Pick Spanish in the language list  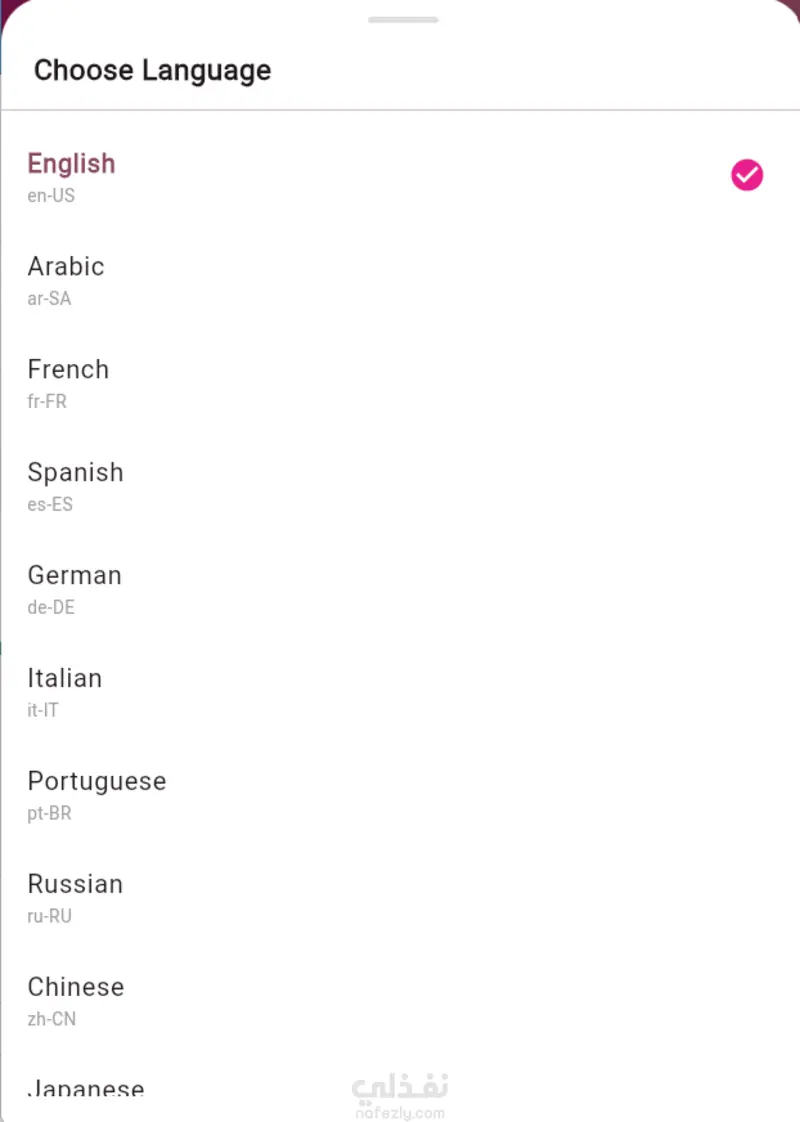(x=75, y=473)
